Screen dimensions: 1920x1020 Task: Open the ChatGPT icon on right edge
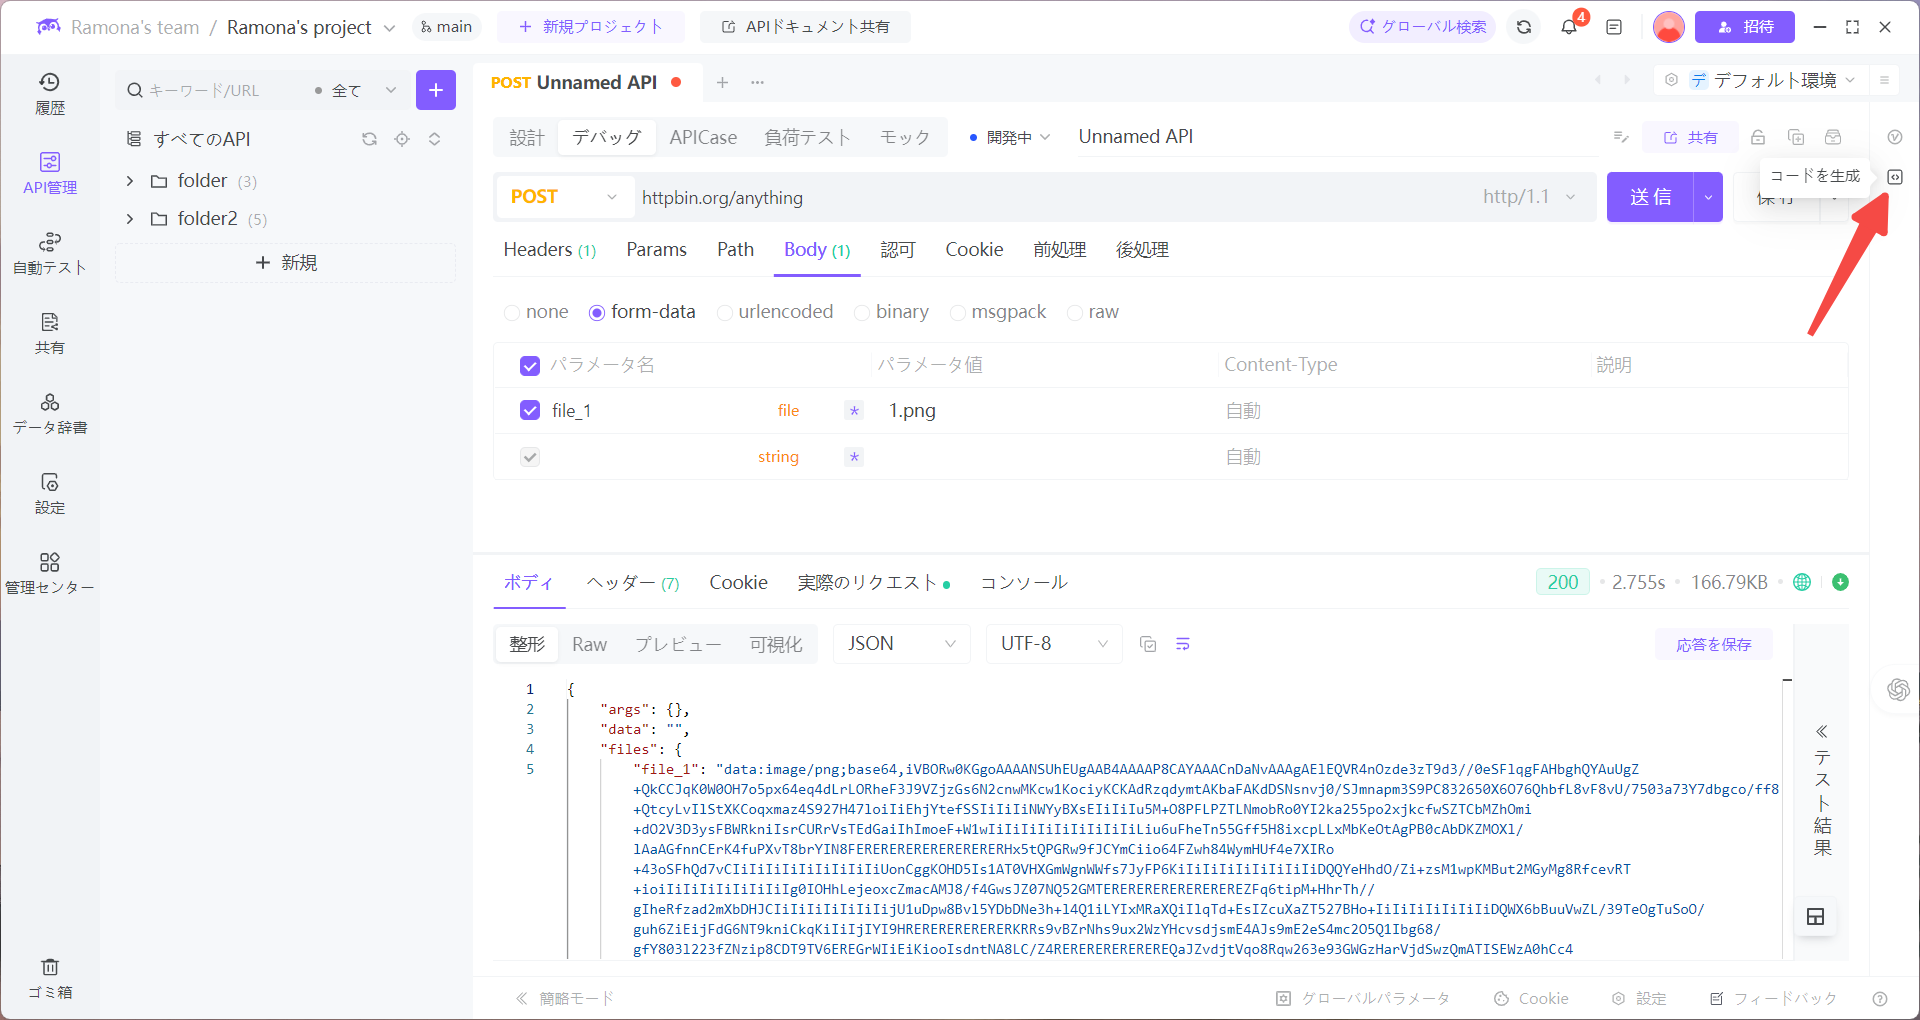[x=1897, y=689]
